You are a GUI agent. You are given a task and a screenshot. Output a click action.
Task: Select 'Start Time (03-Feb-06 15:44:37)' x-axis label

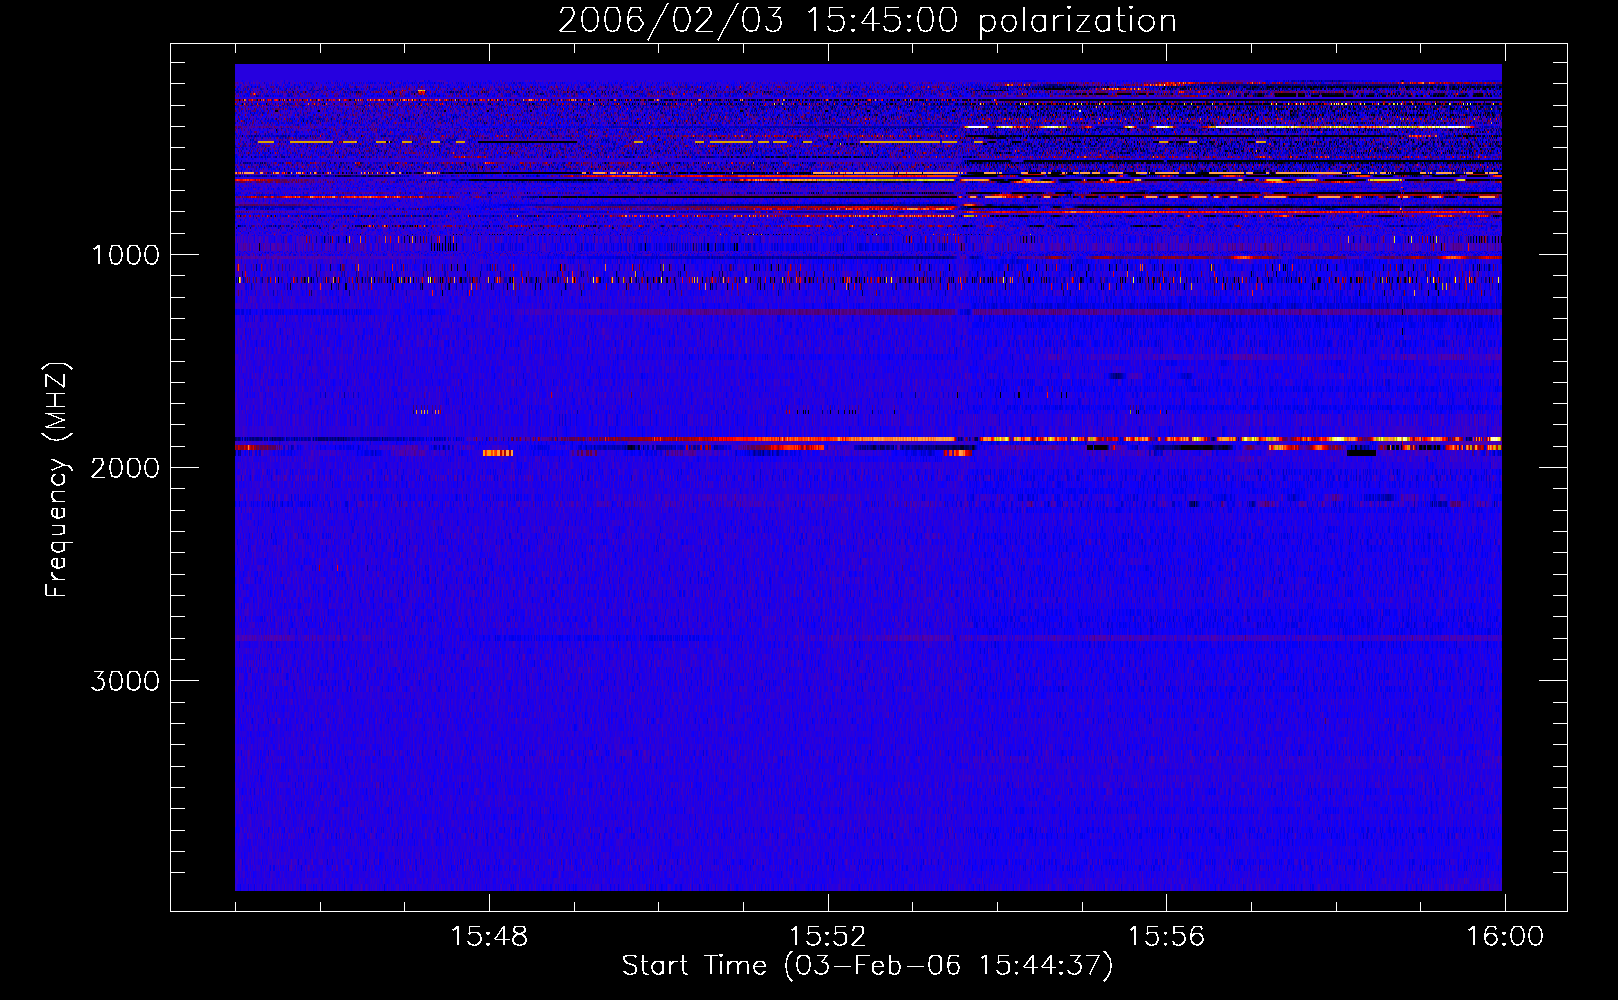pos(867,966)
